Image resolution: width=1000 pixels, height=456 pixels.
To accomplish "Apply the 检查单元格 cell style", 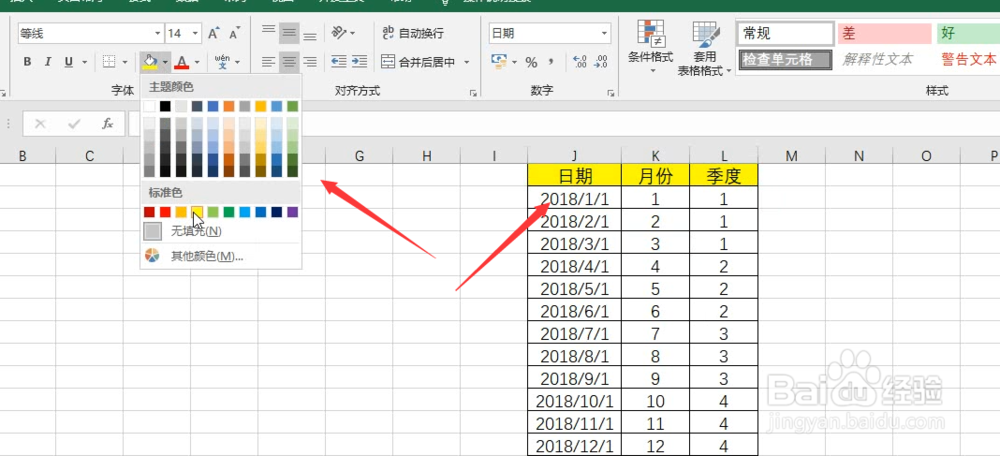I will coord(786,60).
